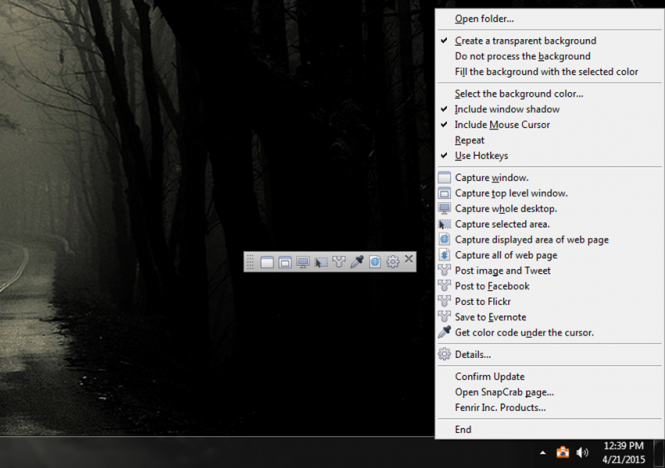Click Post to Flickr menu entry

click(548, 302)
